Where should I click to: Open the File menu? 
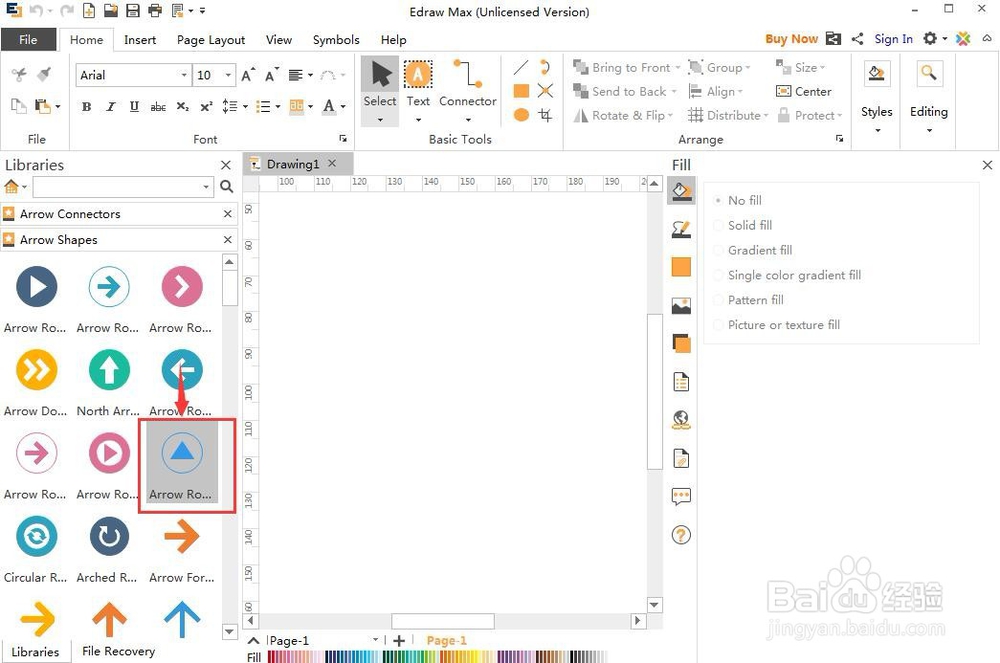(x=28, y=40)
